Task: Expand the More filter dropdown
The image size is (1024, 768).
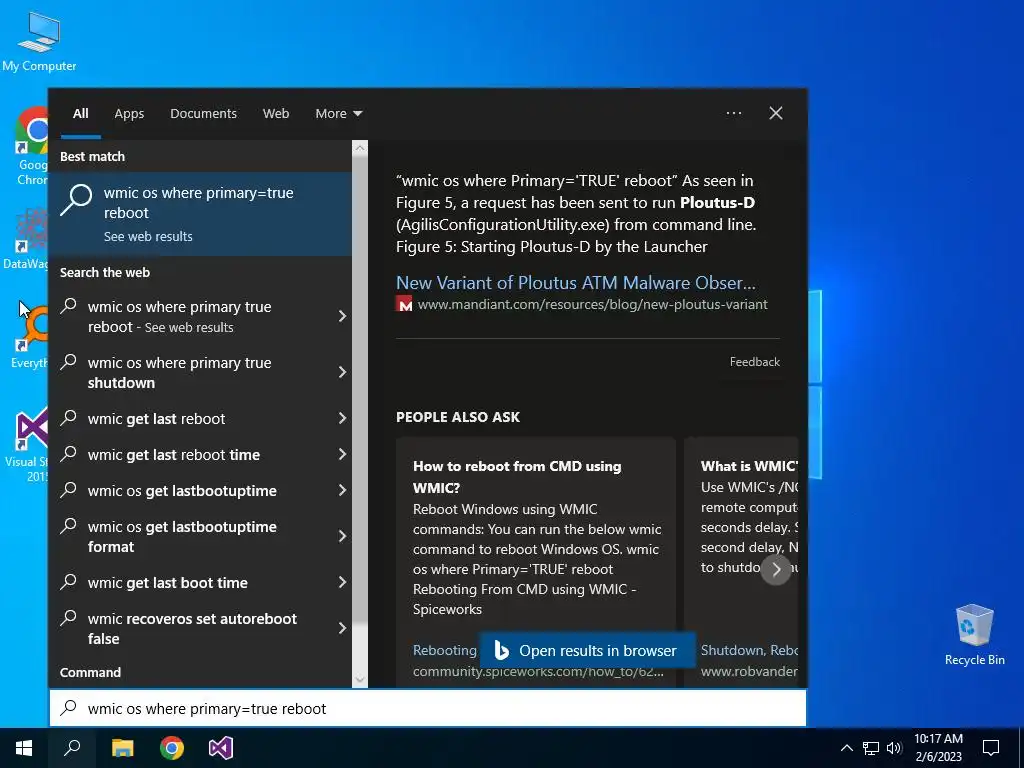Action: pos(338,114)
